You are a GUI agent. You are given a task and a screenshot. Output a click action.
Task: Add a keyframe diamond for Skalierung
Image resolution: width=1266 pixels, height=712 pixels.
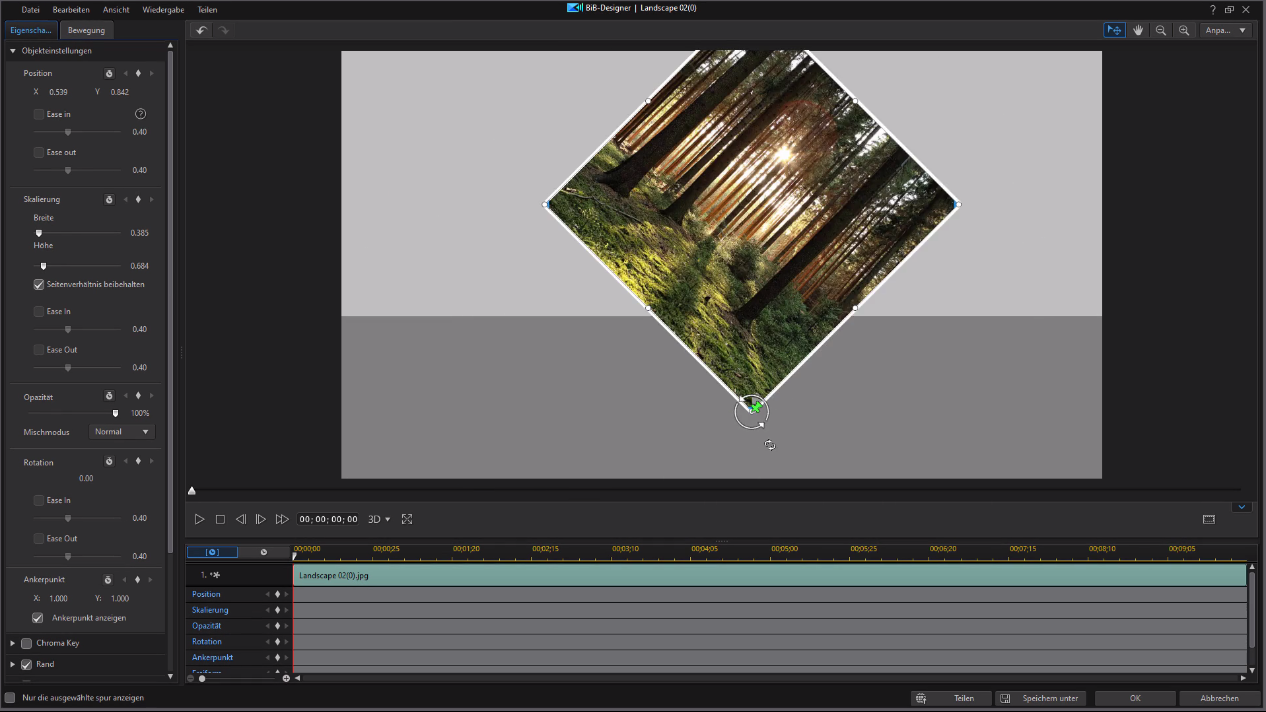point(138,199)
